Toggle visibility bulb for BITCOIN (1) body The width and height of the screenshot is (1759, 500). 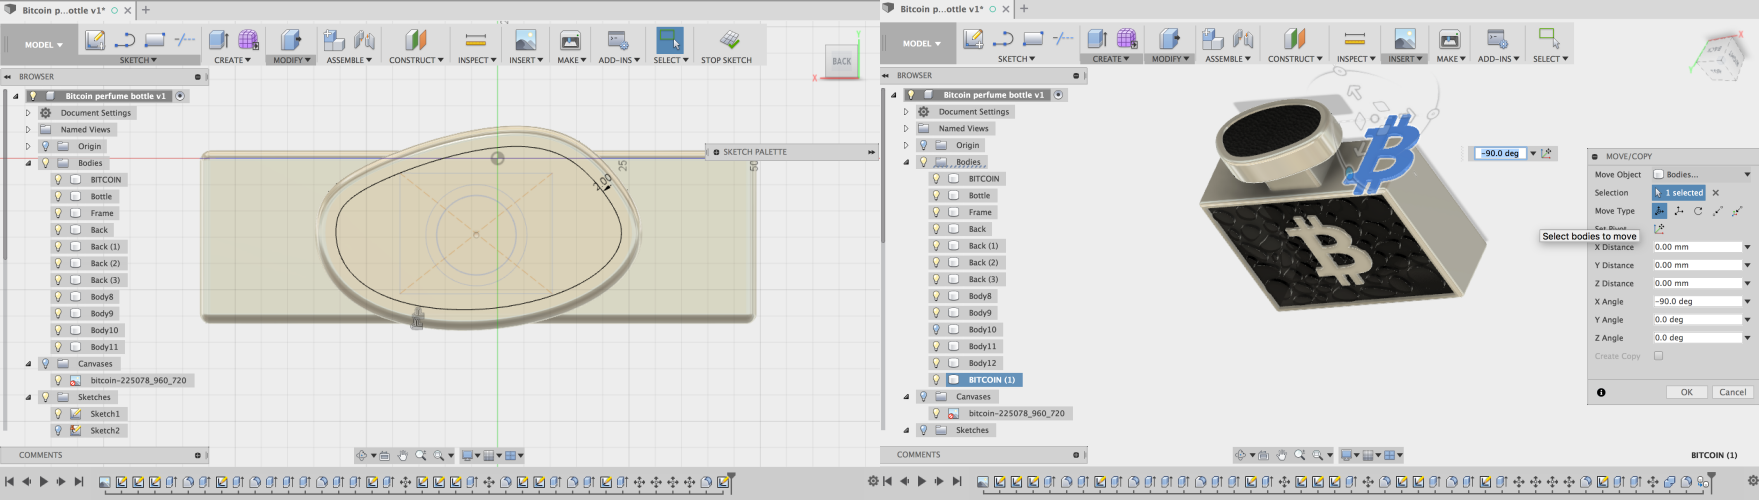[937, 380]
